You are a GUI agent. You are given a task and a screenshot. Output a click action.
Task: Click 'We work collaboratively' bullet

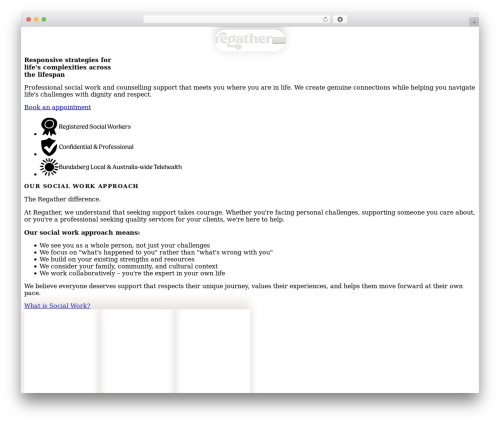point(132,273)
